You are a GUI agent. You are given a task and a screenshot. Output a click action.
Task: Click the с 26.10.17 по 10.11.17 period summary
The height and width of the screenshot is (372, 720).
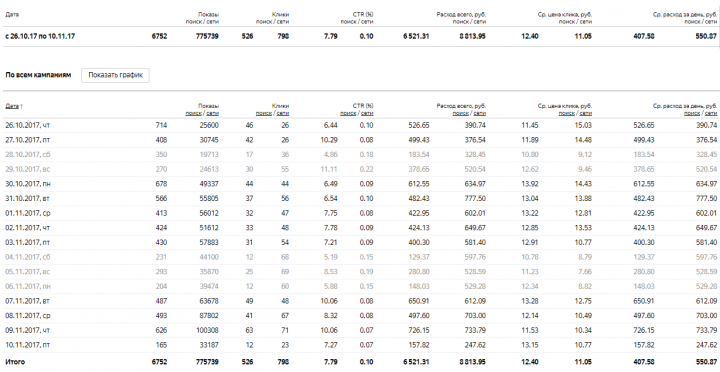[x=40, y=36]
